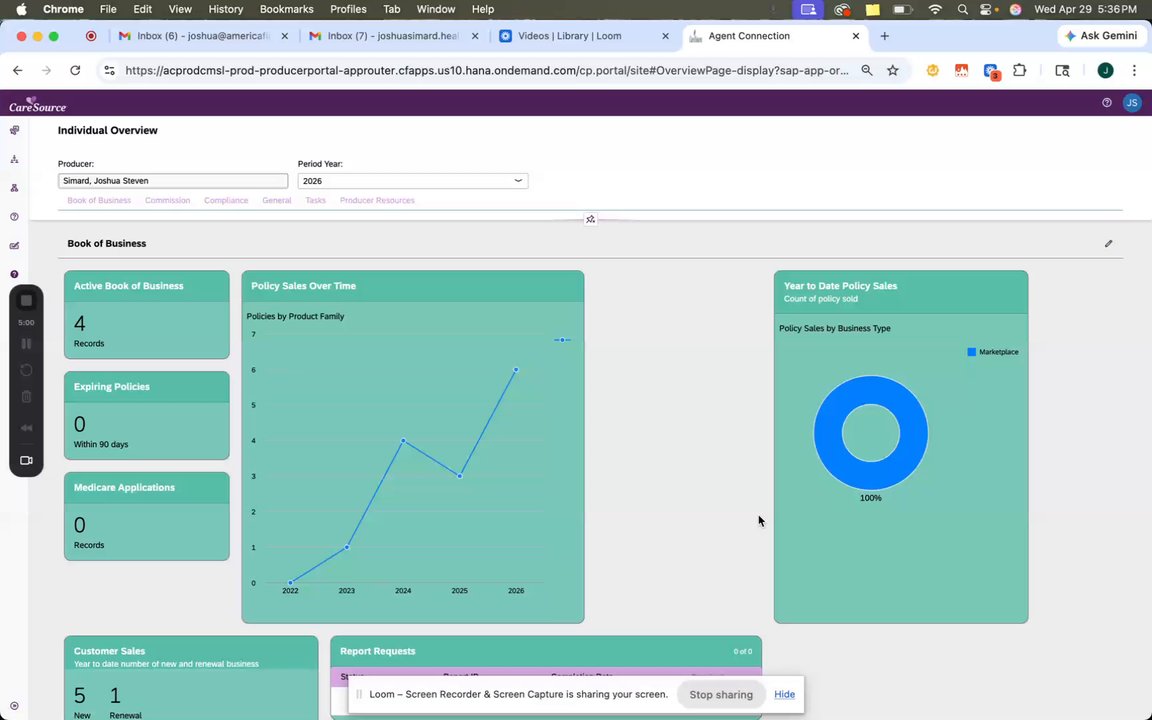Go back with the browser back arrow
Image resolution: width=1152 pixels, height=720 pixels.
pyautogui.click(x=18, y=71)
